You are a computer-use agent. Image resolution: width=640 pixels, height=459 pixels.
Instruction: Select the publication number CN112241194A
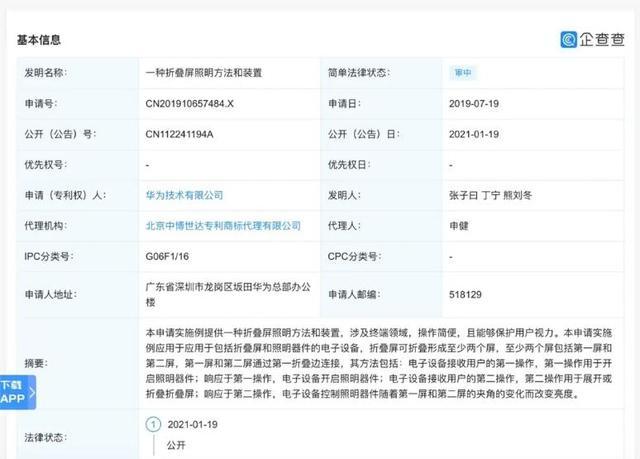click(x=179, y=134)
